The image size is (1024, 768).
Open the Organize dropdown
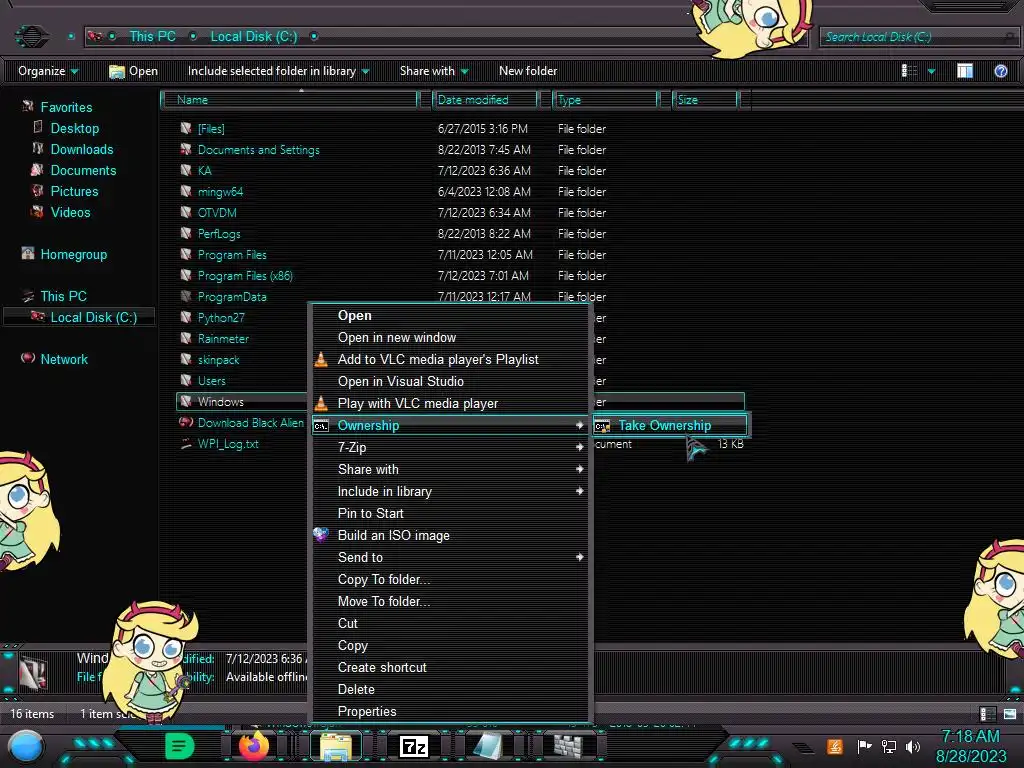48,71
